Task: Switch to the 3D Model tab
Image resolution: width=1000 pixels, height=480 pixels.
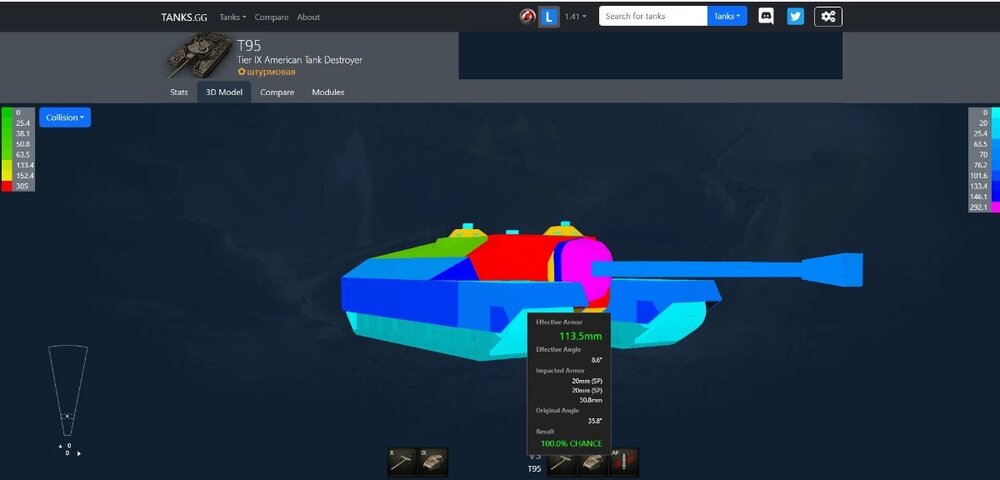Action: click(224, 92)
